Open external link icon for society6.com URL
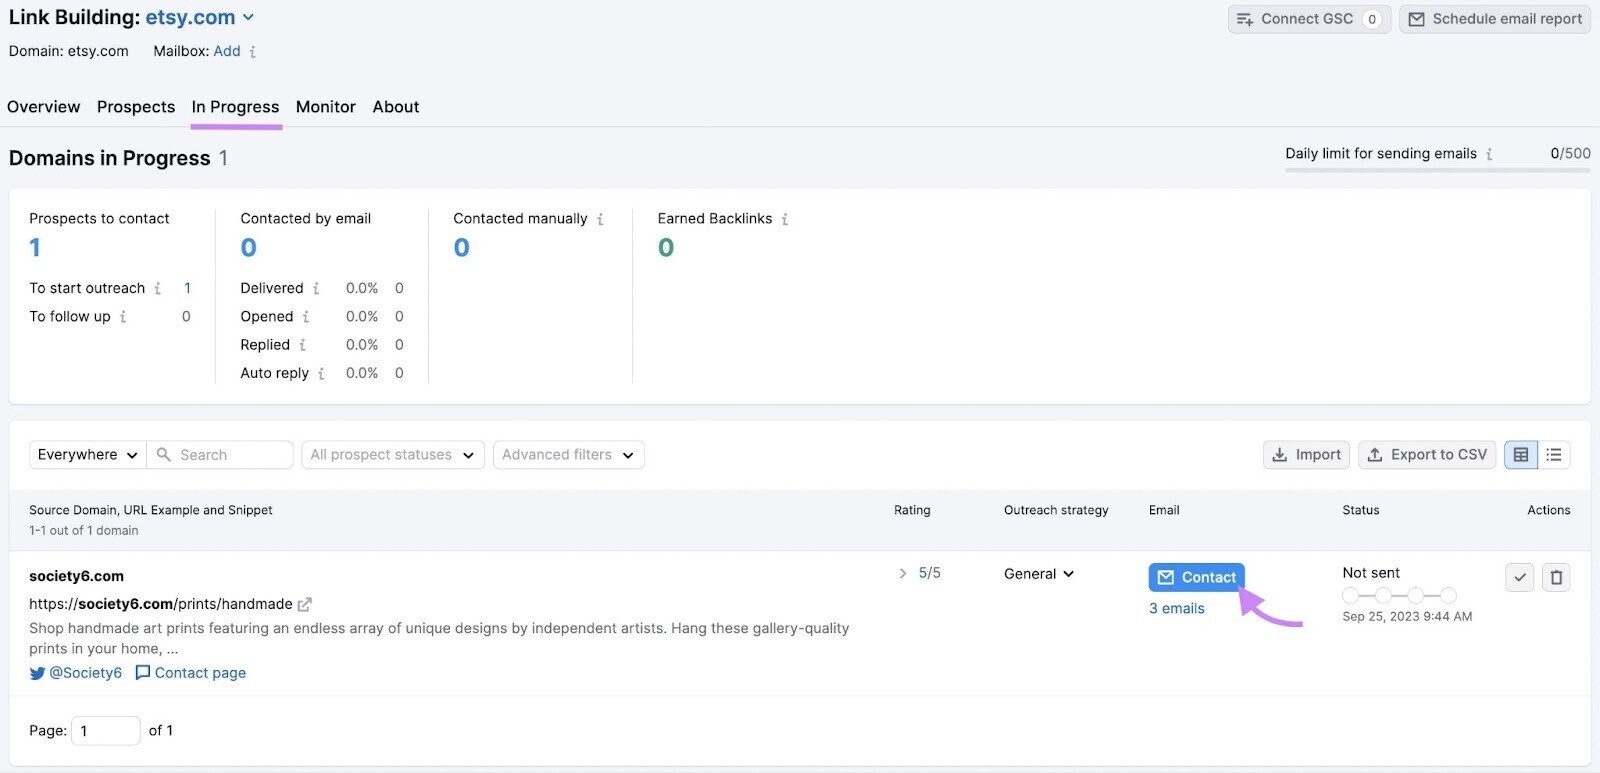This screenshot has width=1600, height=773. [305, 604]
